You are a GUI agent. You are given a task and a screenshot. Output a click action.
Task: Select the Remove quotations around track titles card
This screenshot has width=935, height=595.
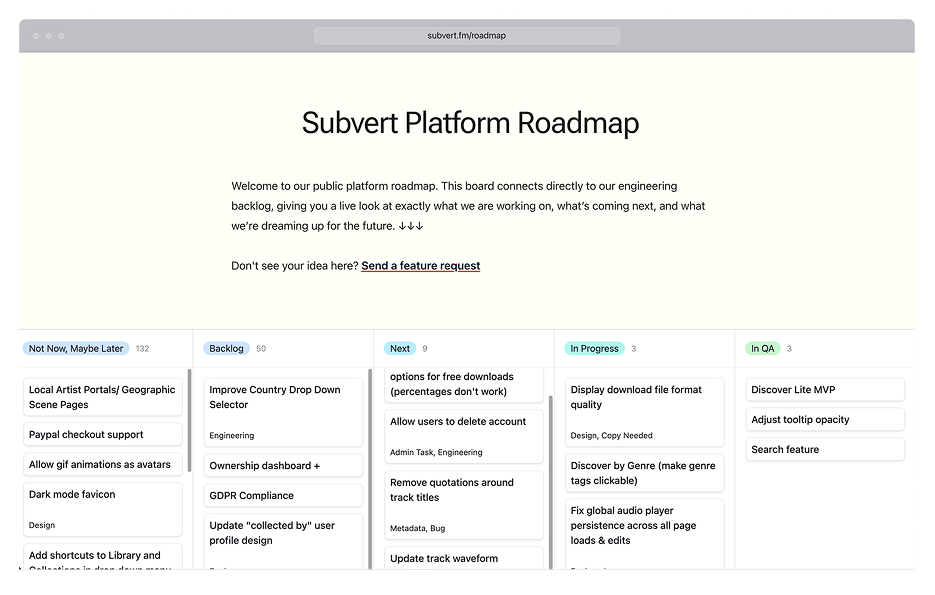click(x=464, y=503)
